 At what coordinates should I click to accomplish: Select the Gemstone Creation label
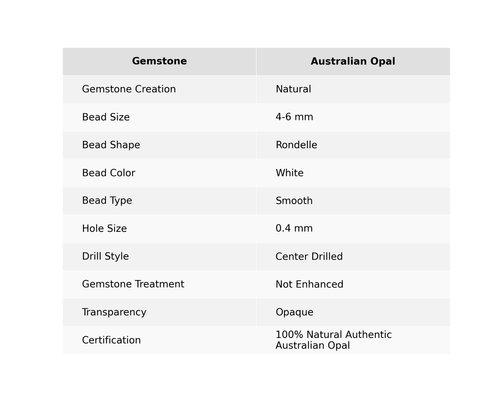tap(129, 89)
